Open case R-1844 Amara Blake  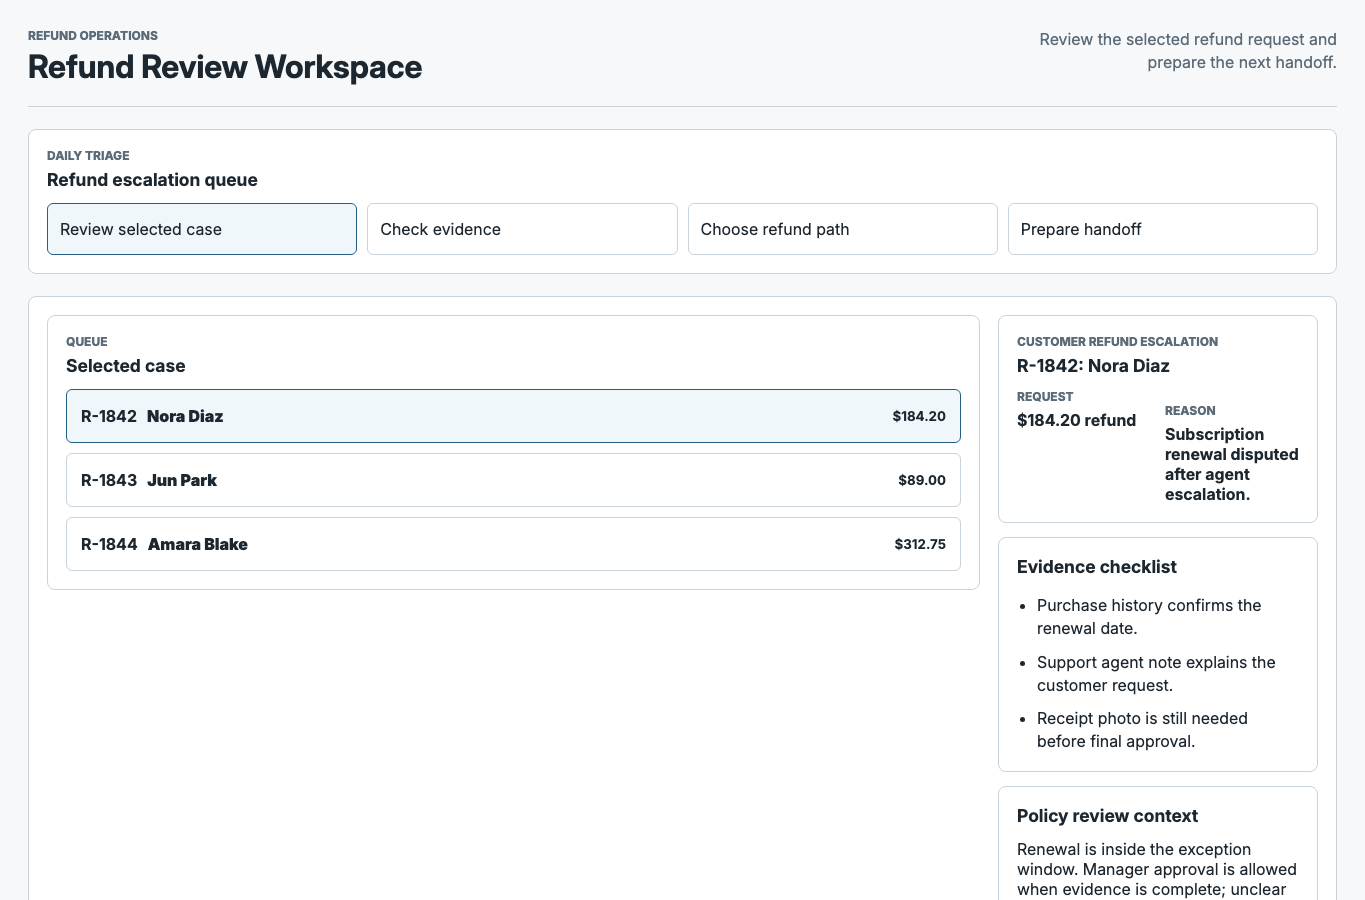[513, 544]
